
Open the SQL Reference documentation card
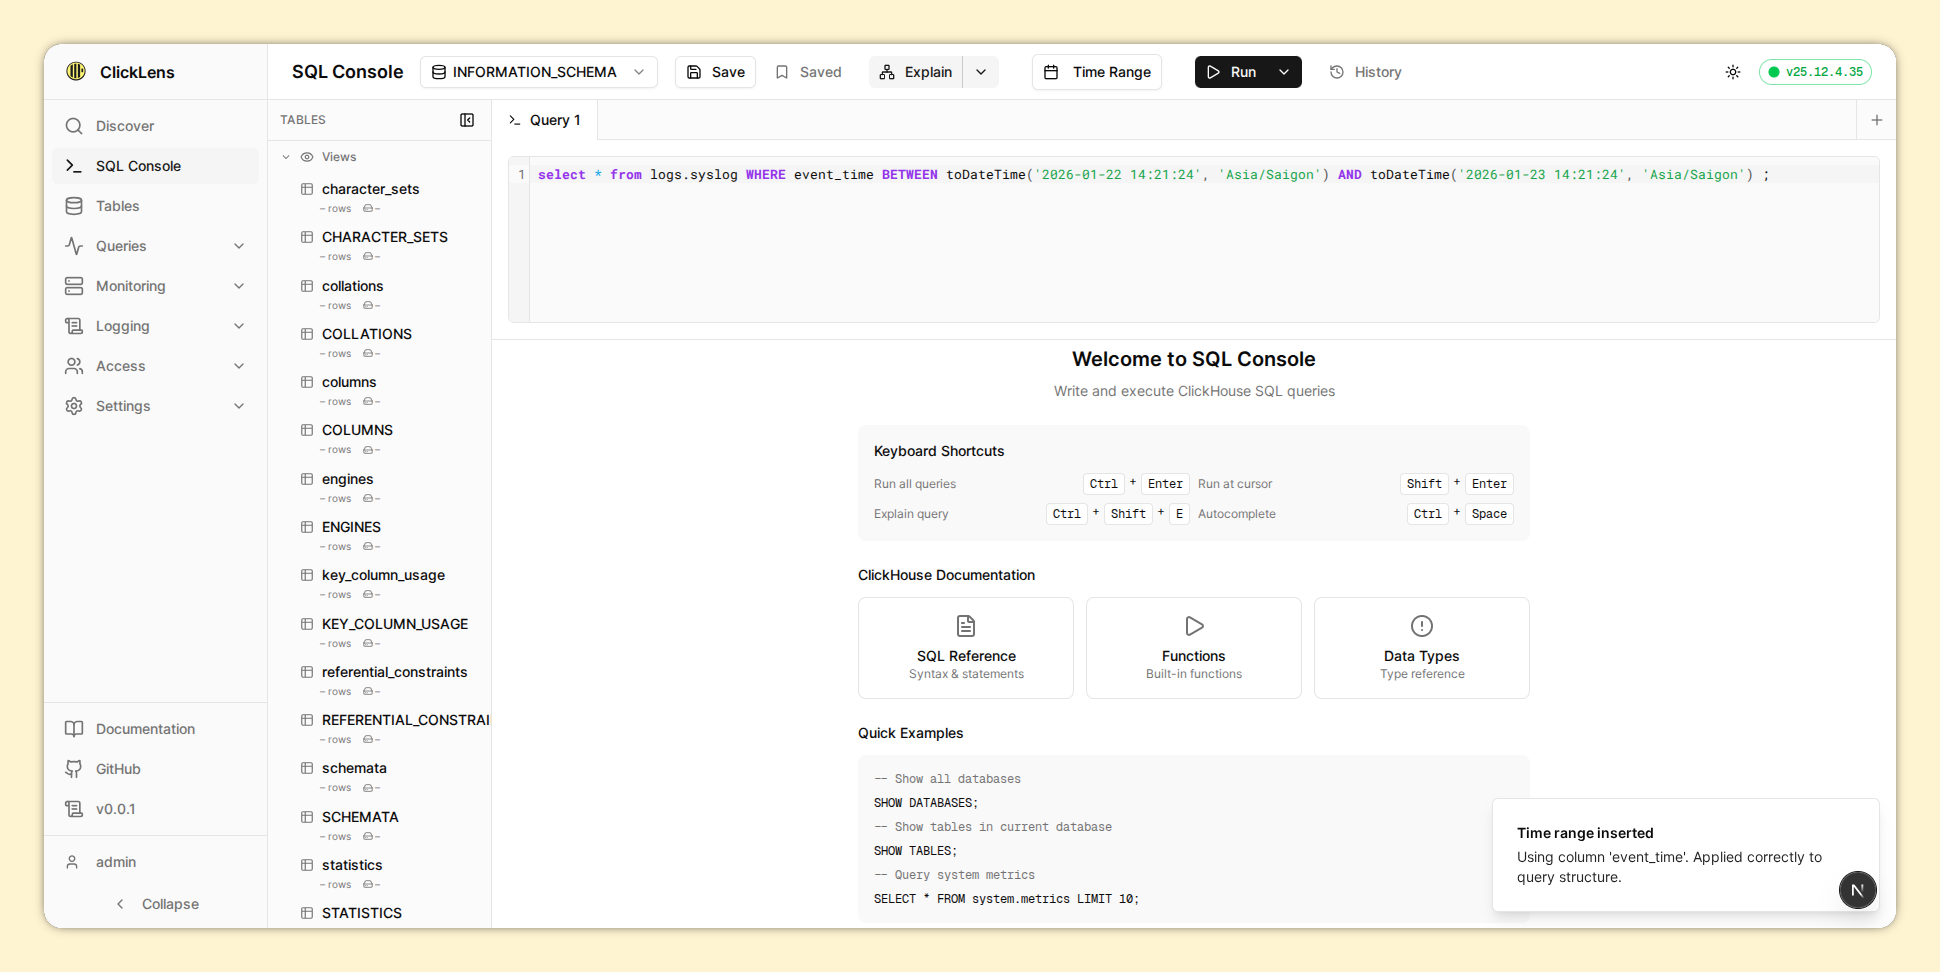[x=965, y=648]
